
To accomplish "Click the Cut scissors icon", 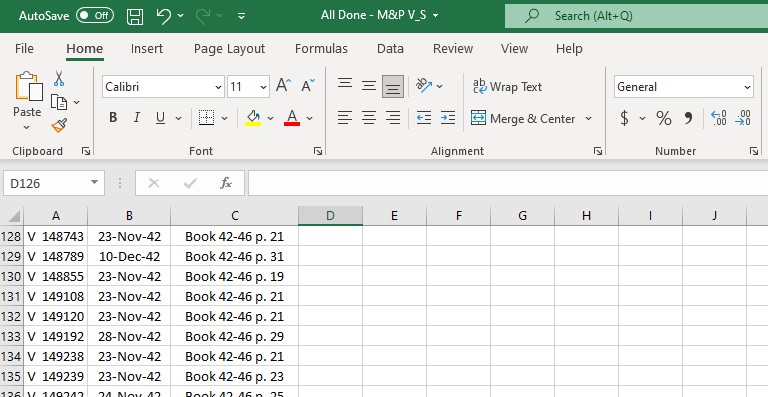I will coord(59,78).
